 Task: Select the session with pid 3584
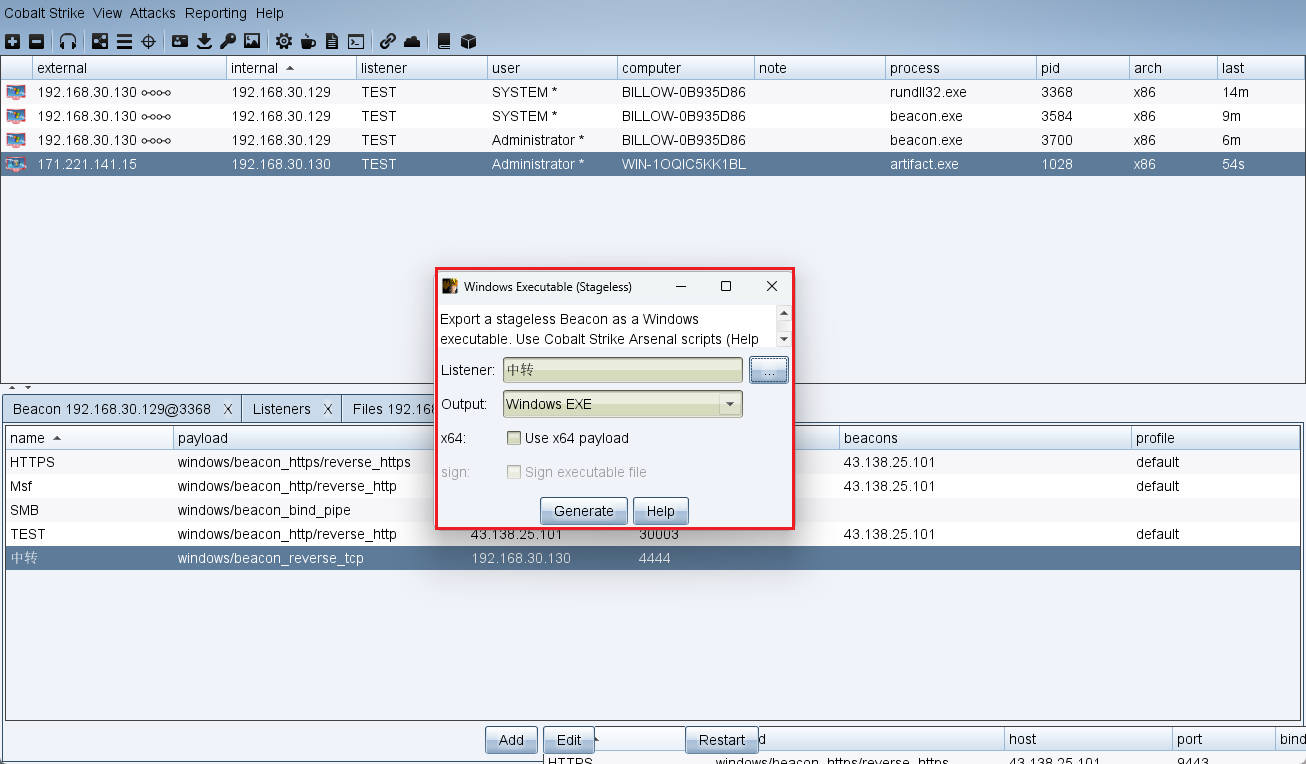click(x=653, y=116)
